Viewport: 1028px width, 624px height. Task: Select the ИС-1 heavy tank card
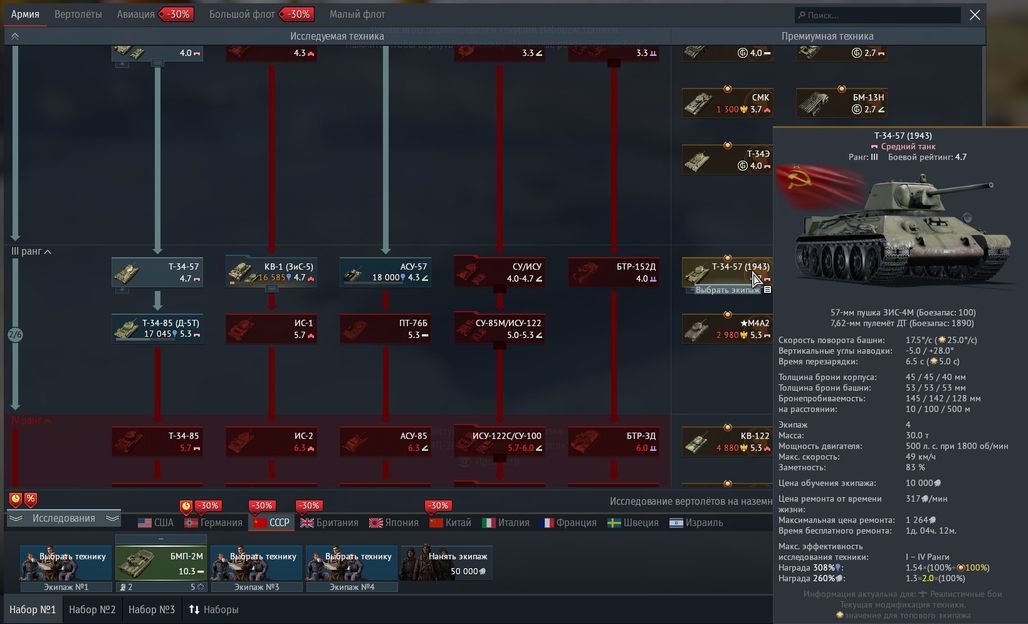tap(271, 328)
